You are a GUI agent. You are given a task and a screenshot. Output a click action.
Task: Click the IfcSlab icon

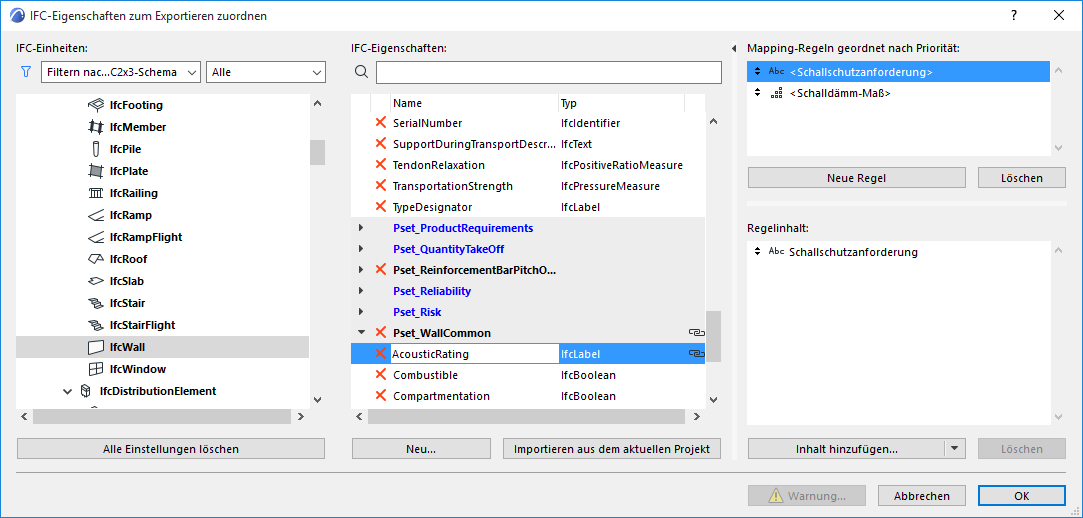point(95,281)
